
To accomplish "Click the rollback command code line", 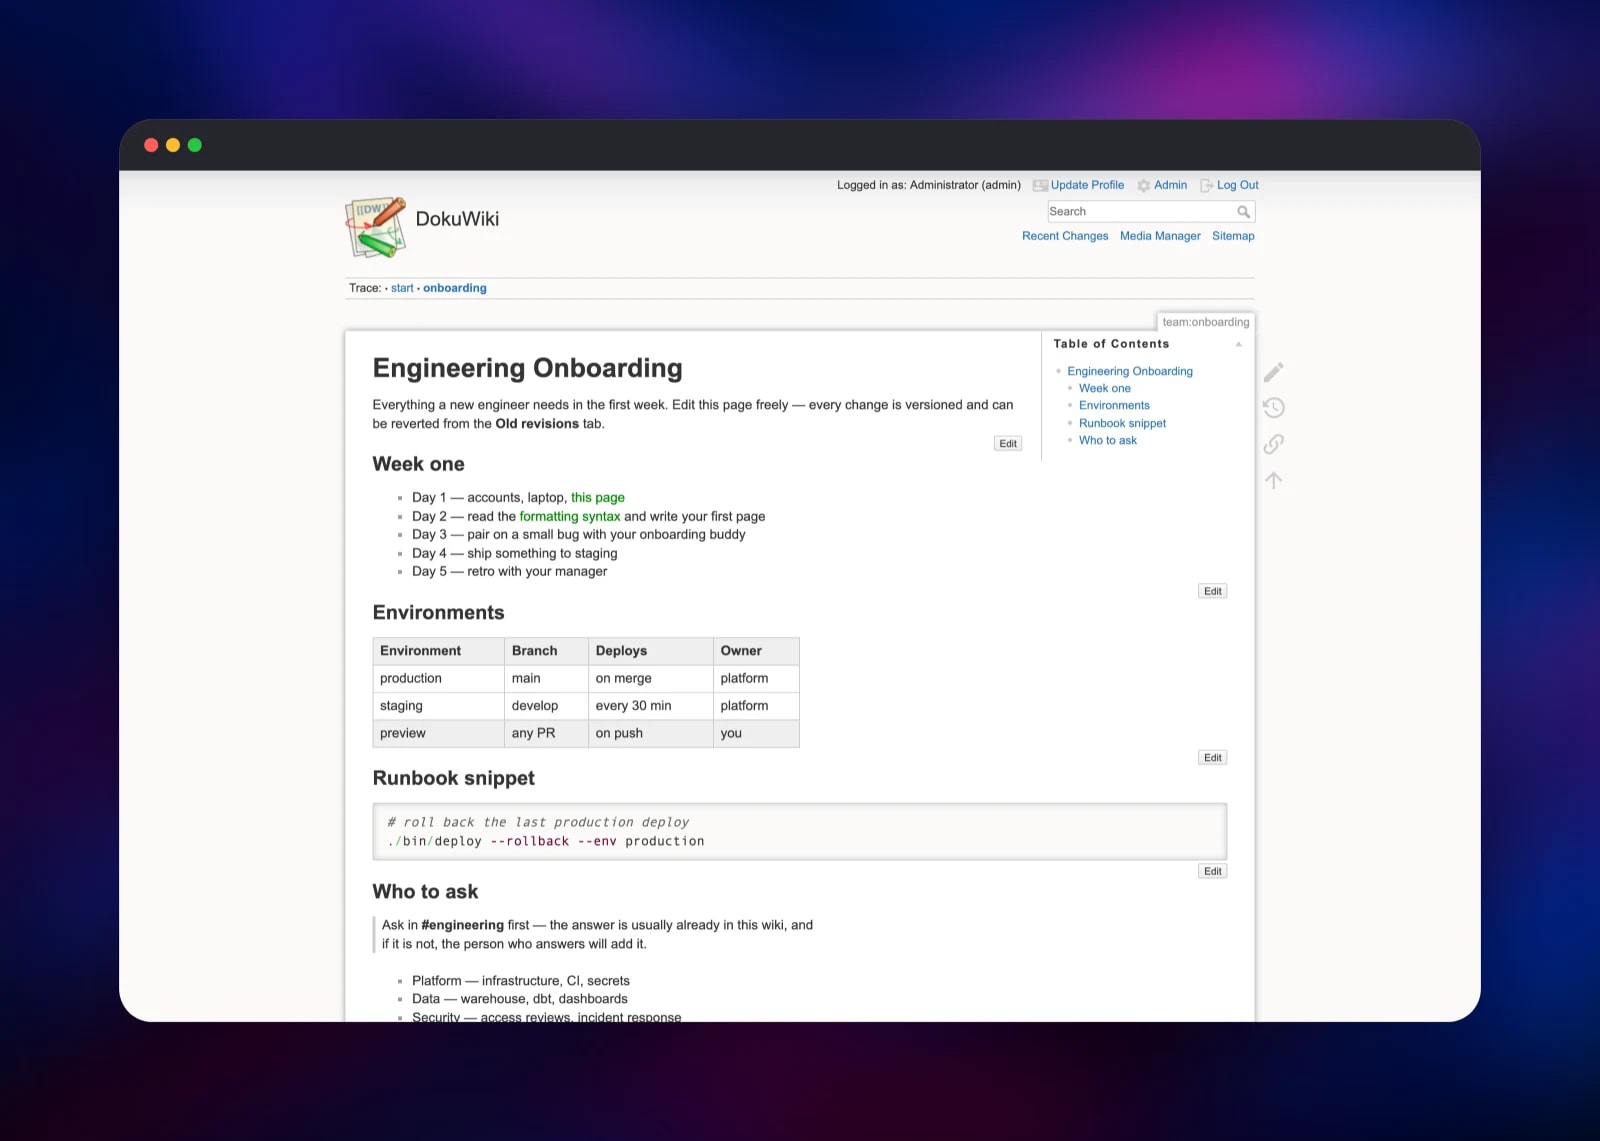I will [546, 842].
